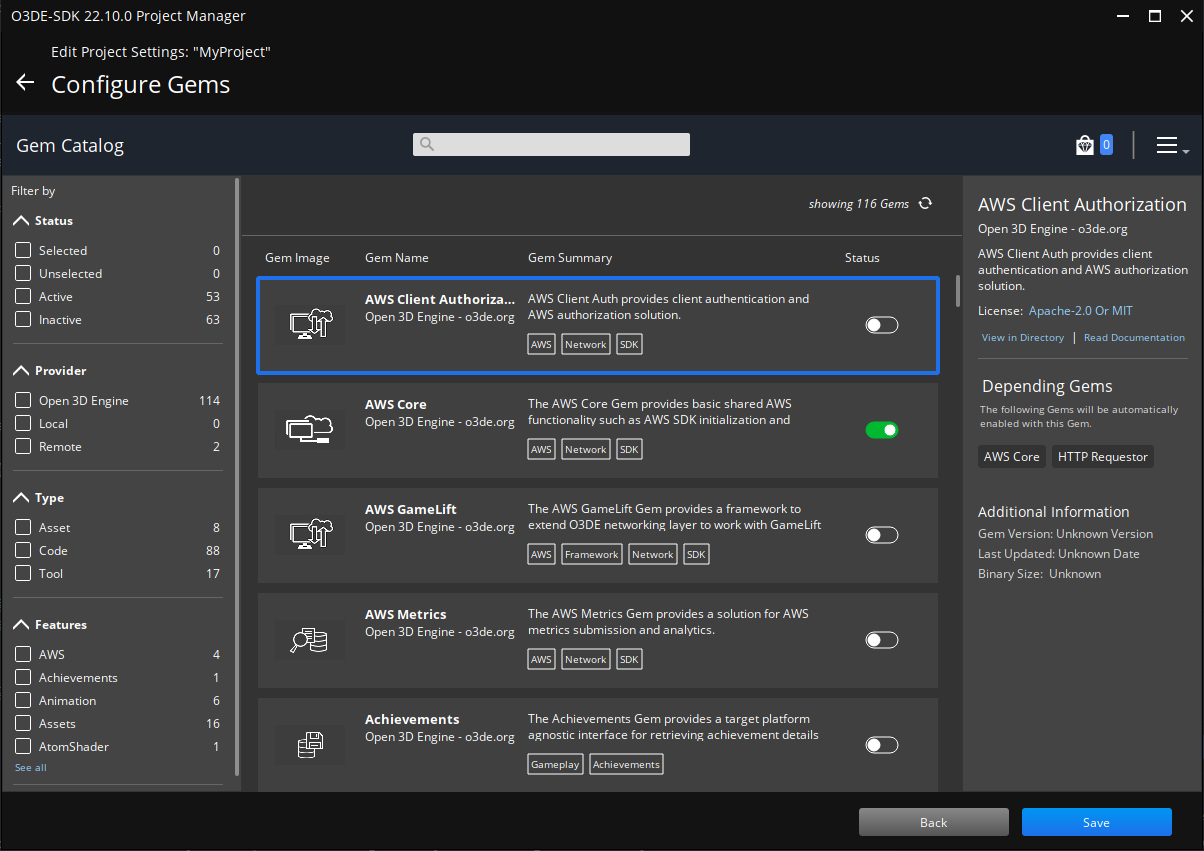Disable the AWS Core gem
Viewport: 1204px width, 851px height.
point(882,430)
